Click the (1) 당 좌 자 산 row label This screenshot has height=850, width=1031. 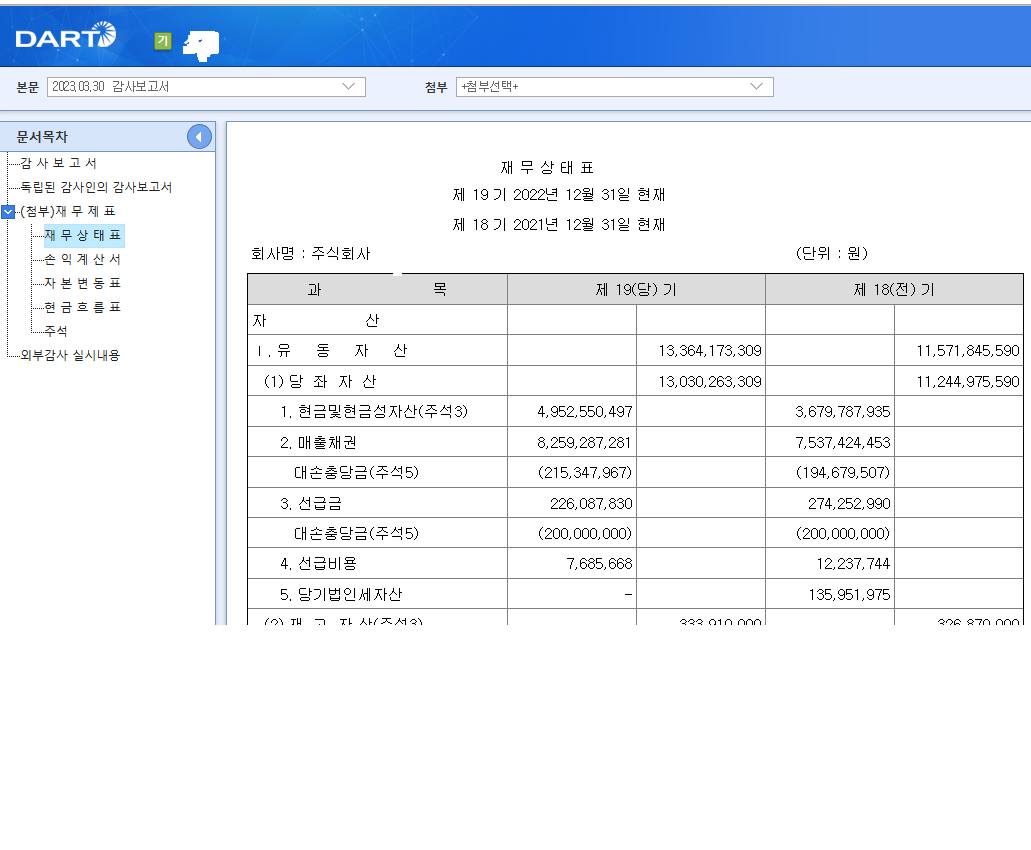click(320, 381)
